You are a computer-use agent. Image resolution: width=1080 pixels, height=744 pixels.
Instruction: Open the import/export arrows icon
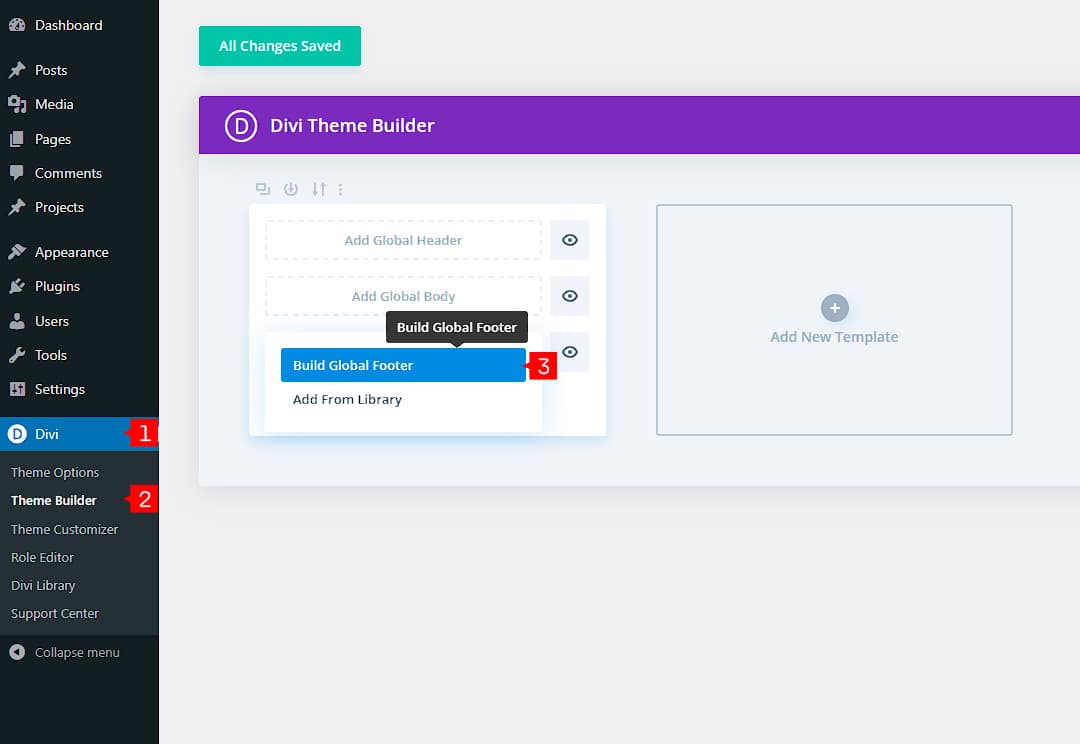[317, 189]
